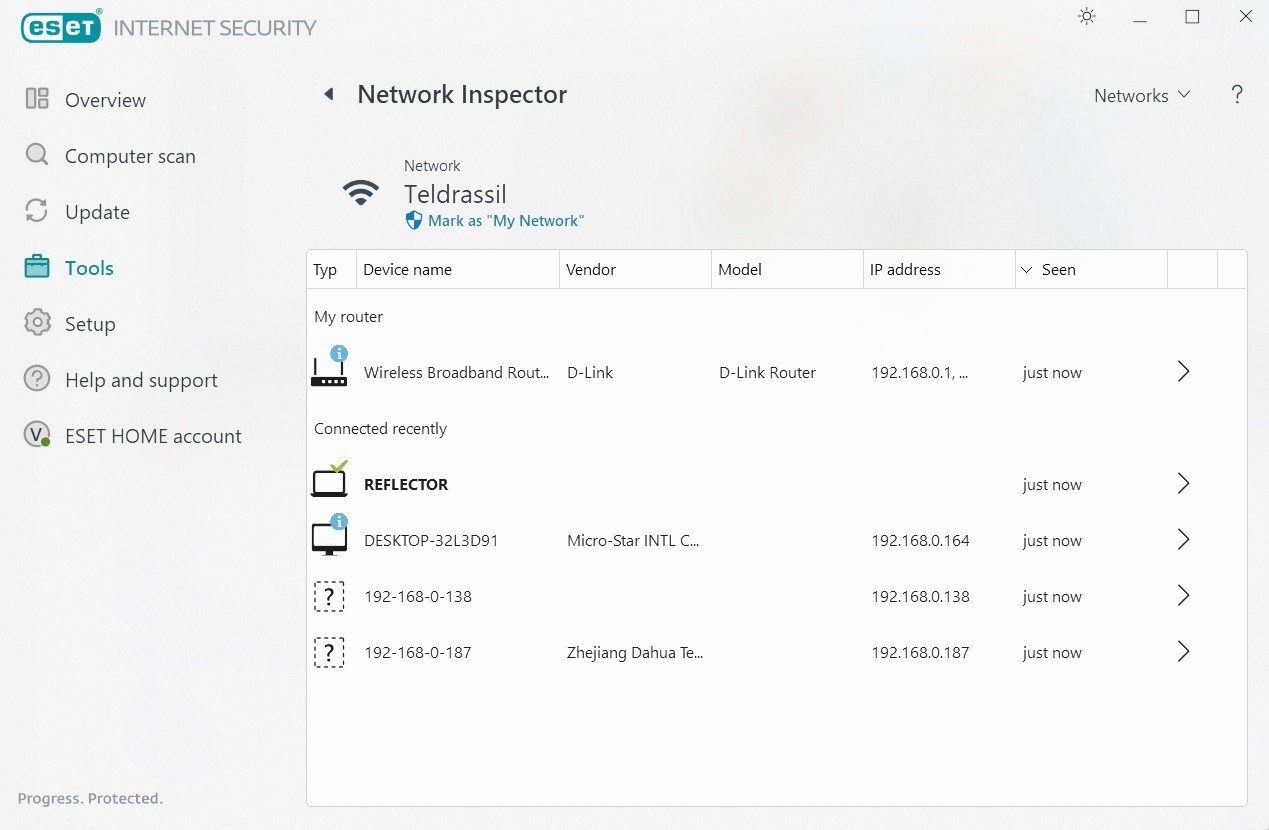Click the Setup gear icon
The height and width of the screenshot is (830, 1269).
coord(37,323)
